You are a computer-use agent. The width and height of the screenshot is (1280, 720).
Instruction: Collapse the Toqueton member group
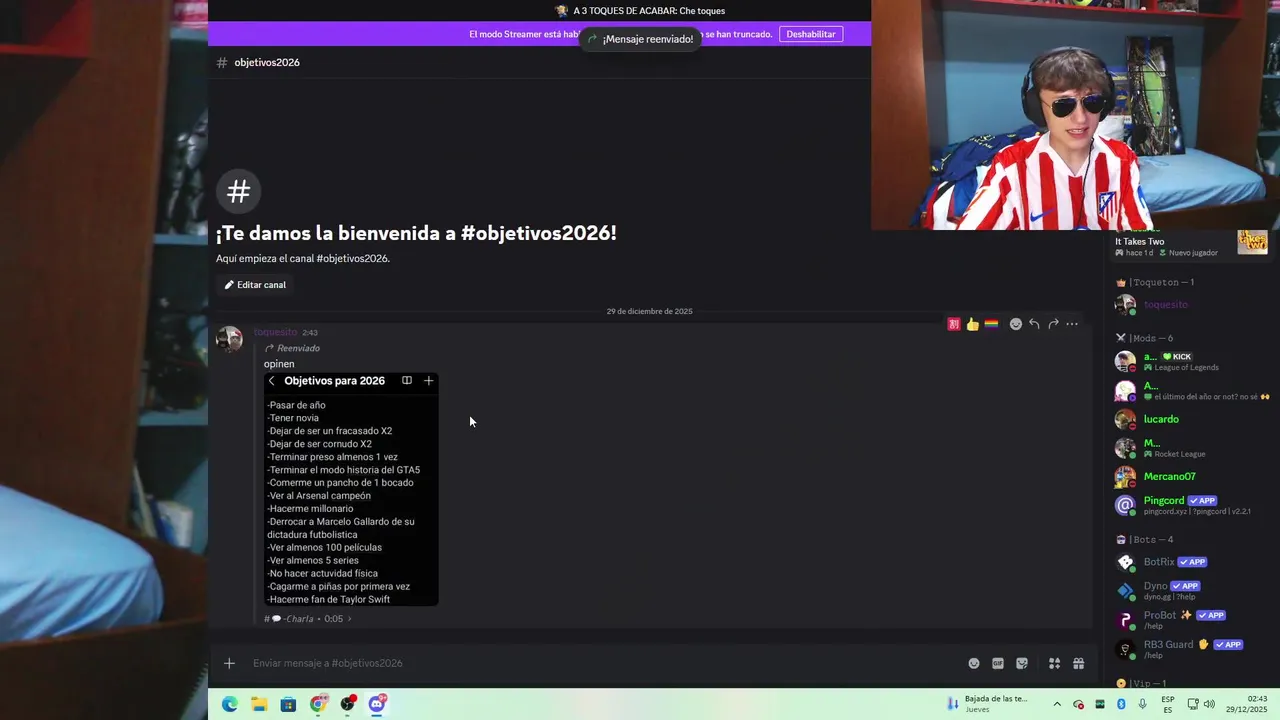coord(1154,282)
